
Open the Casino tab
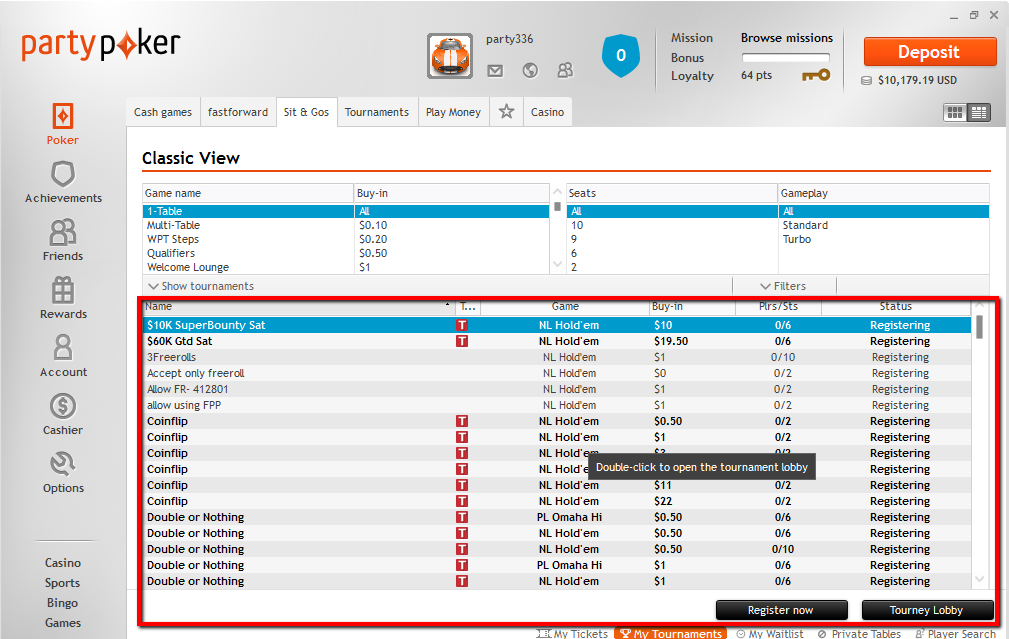[x=548, y=112]
